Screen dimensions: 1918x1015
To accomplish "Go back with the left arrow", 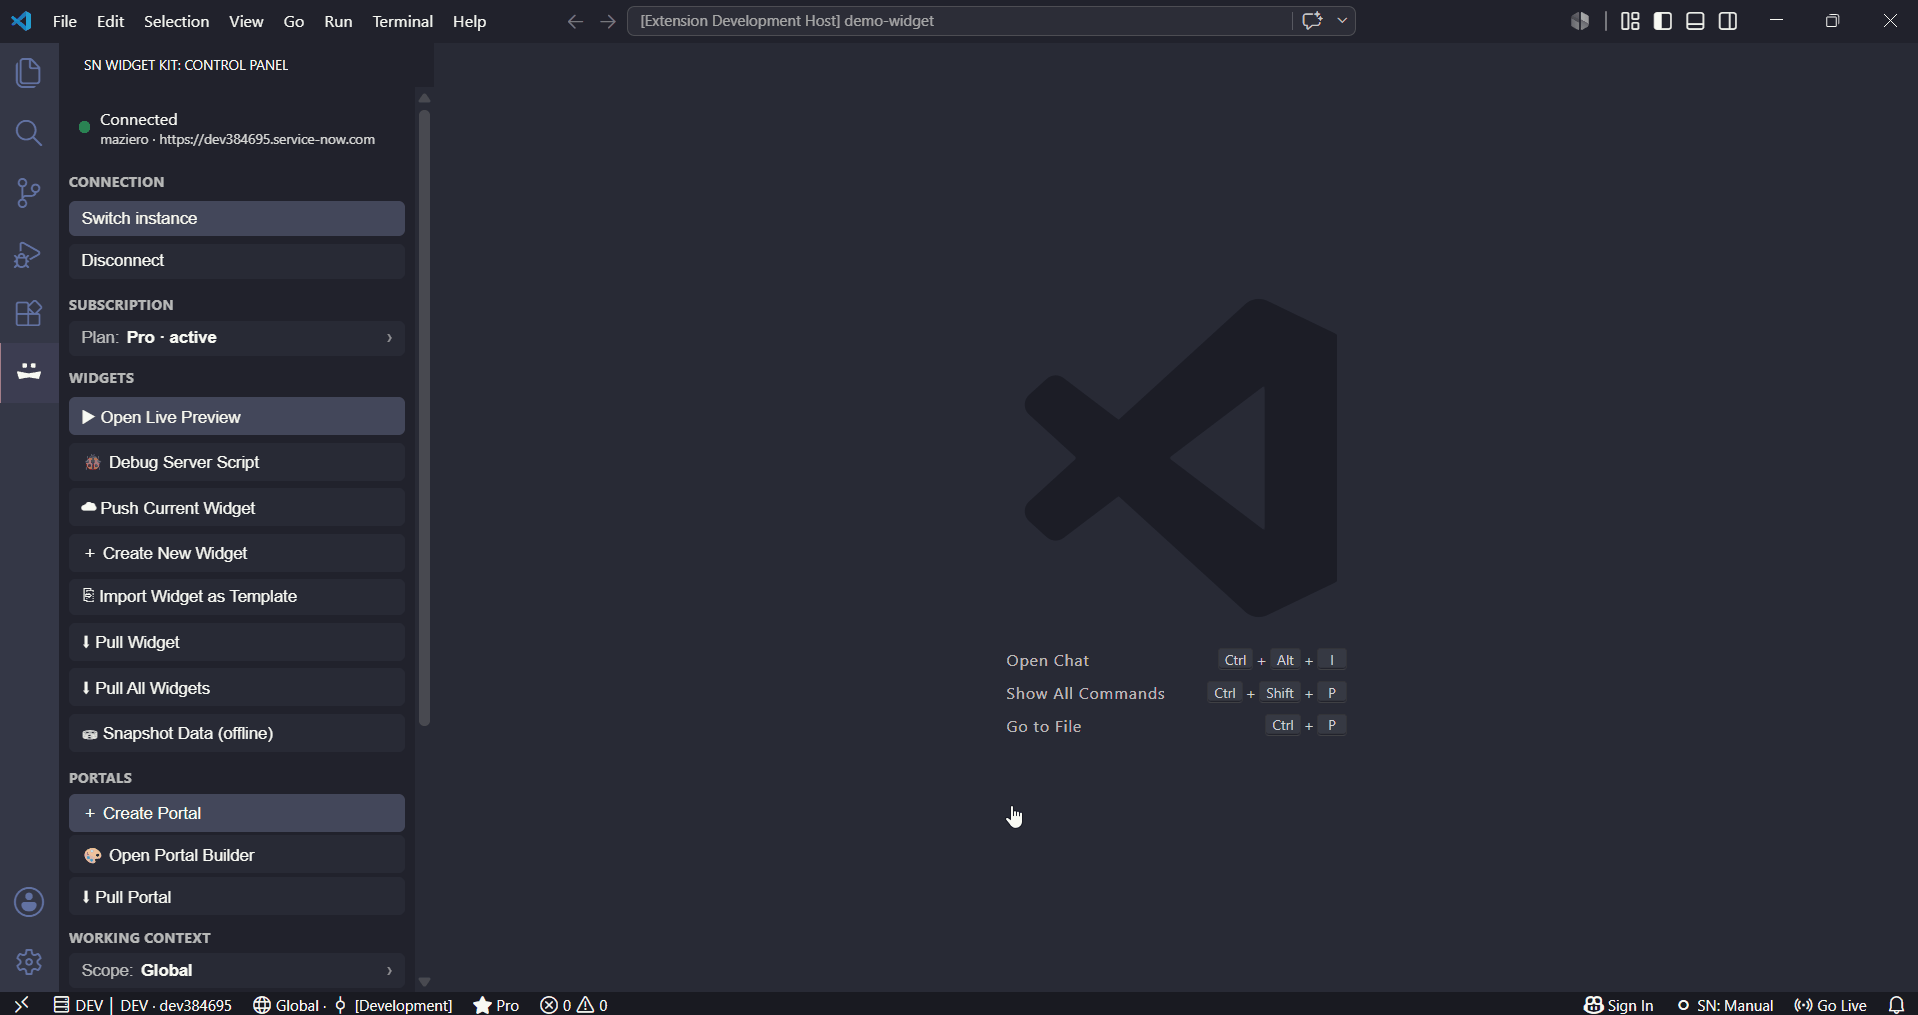I will [574, 21].
